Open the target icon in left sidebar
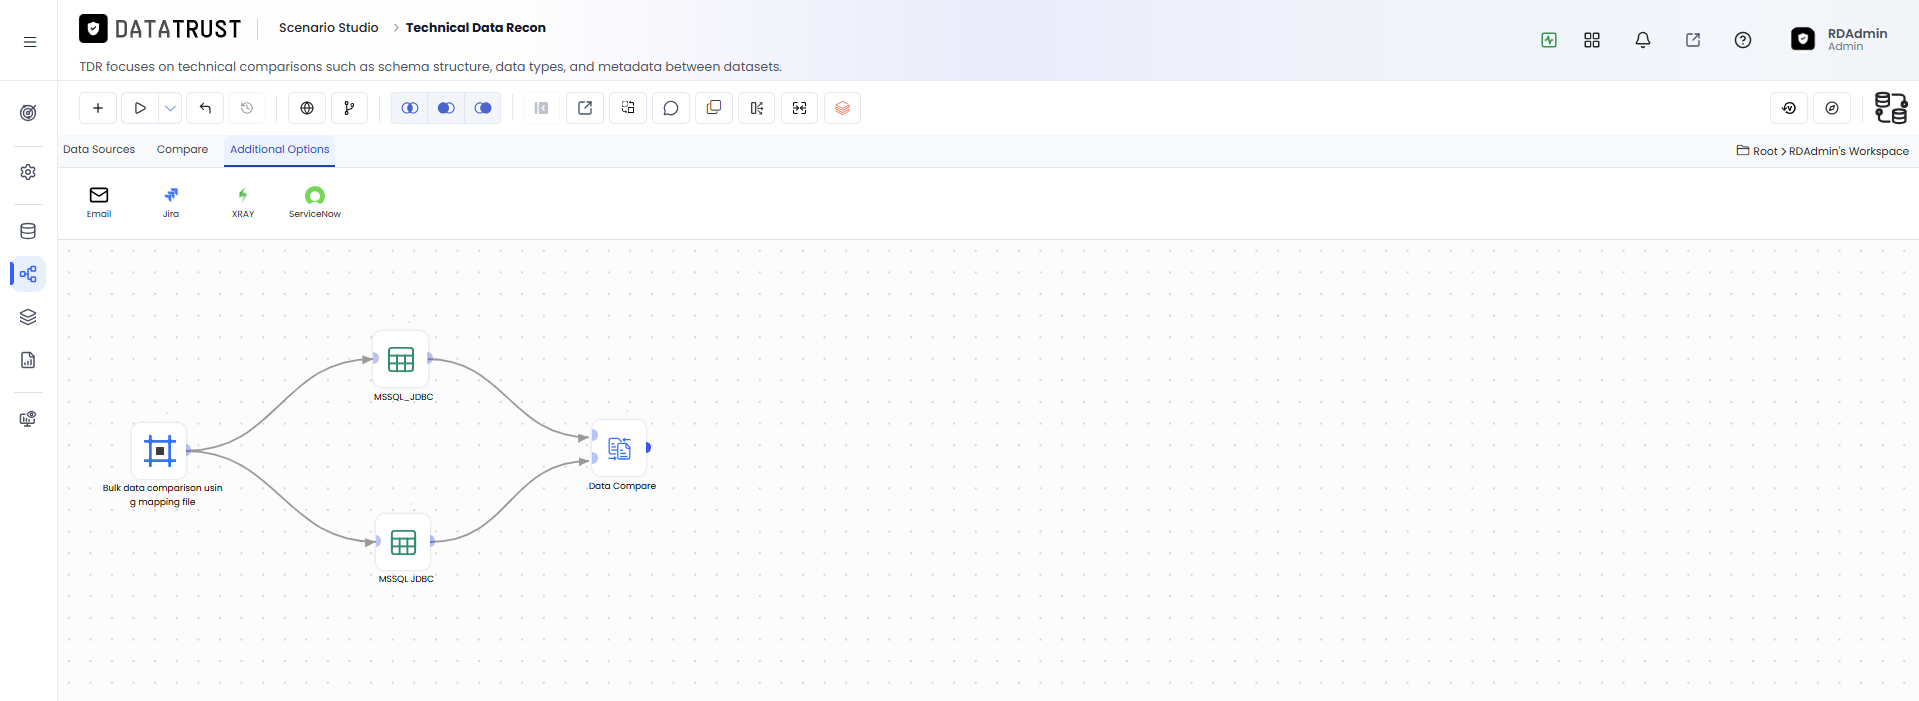Screen dimensions: 1919x701 (28, 113)
